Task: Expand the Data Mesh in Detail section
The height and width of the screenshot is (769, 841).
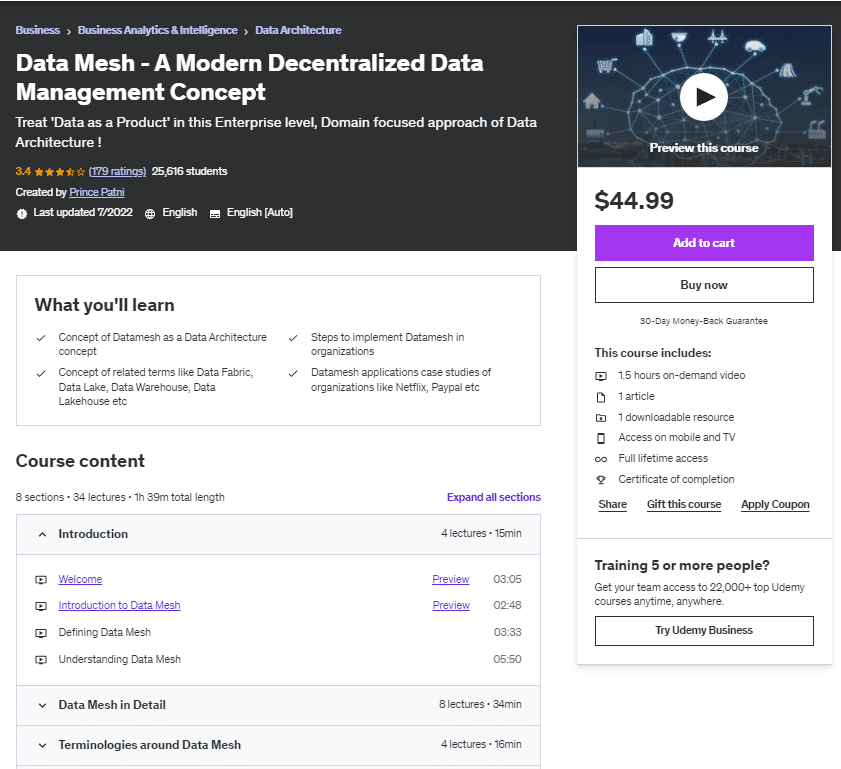Action: tap(42, 705)
